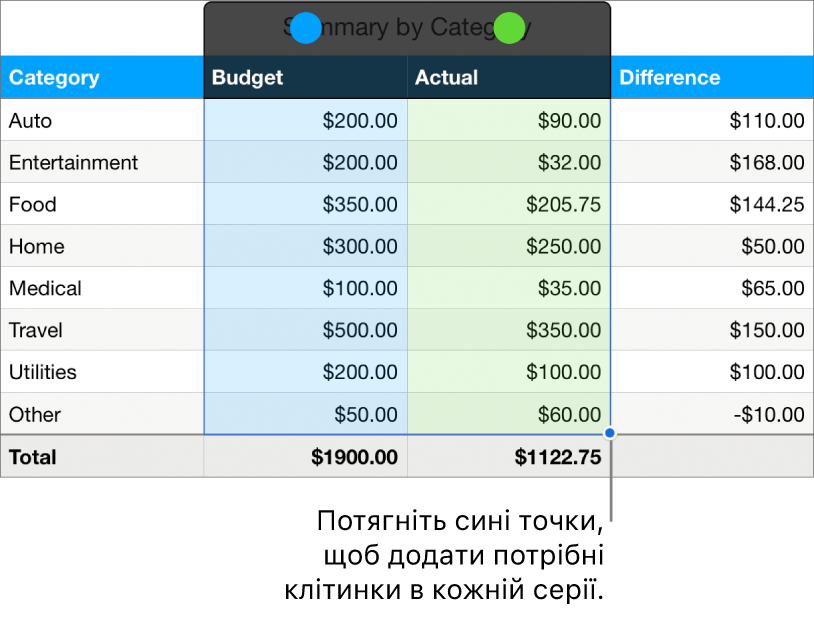Click the Entertainment row label
Screen dimensions: 814x617
[x=71, y=162]
